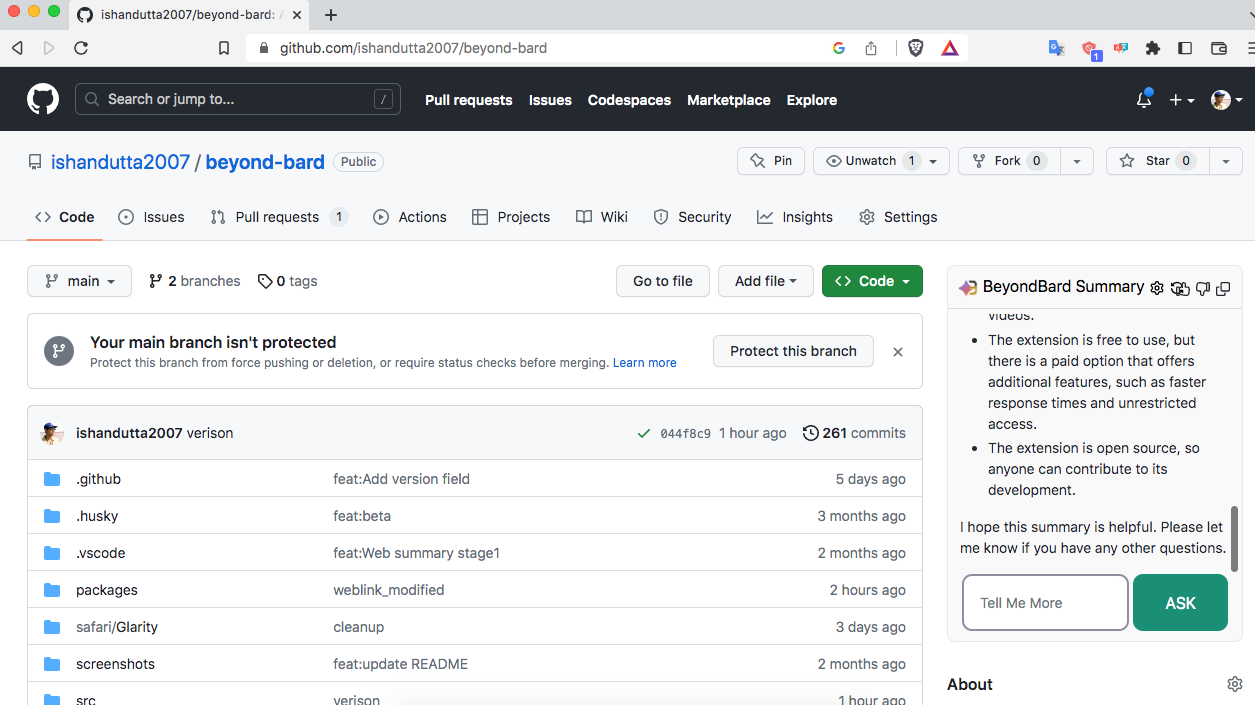Click the thumbs-down icon in BeyondBard Summary

(x=1203, y=288)
